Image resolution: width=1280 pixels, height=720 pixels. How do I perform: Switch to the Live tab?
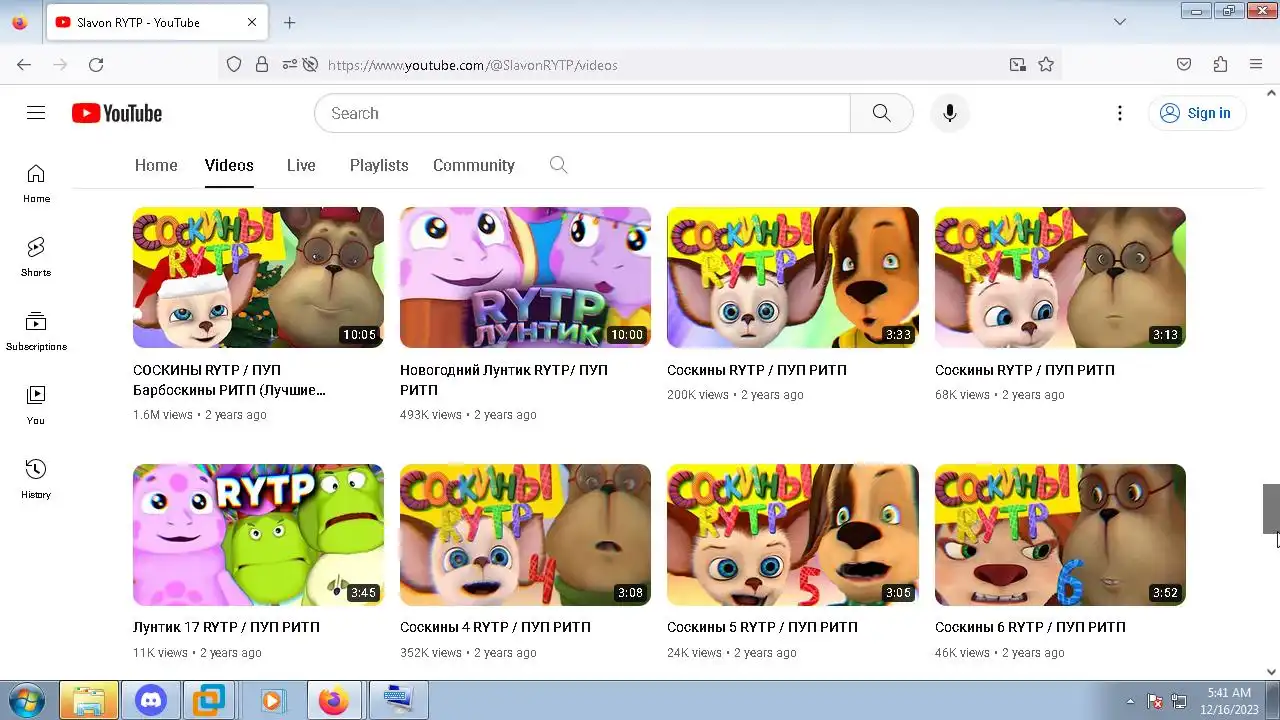click(x=301, y=165)
